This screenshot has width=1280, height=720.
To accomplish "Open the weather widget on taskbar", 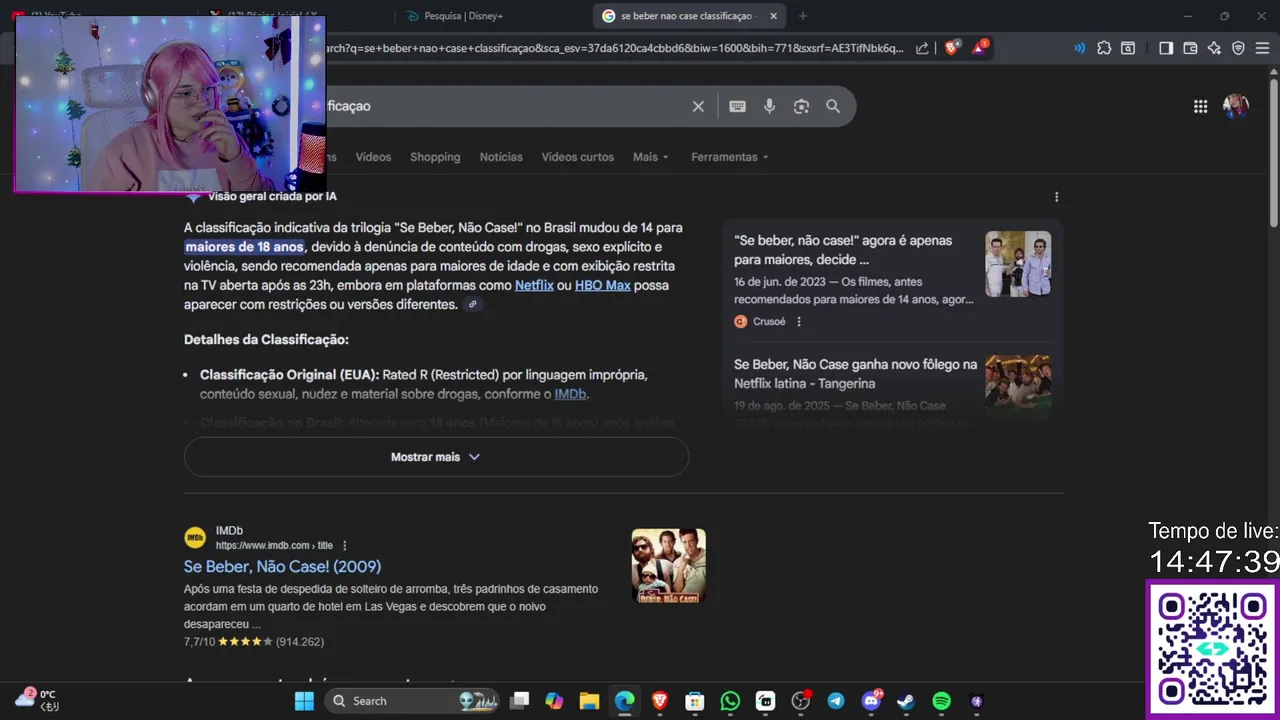I will pyautogui.click(x=36, y=700).
